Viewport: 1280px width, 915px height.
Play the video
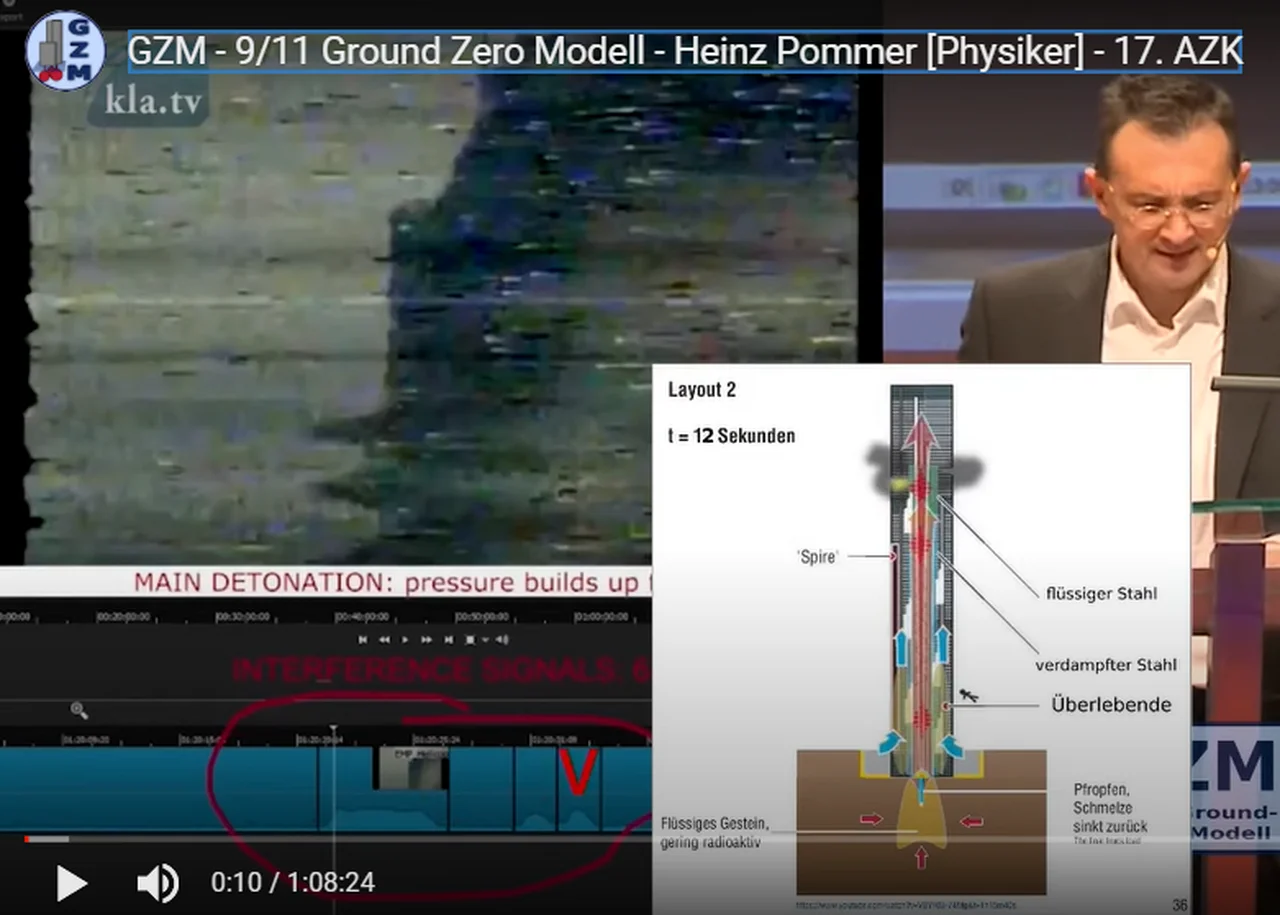(71, 883)
